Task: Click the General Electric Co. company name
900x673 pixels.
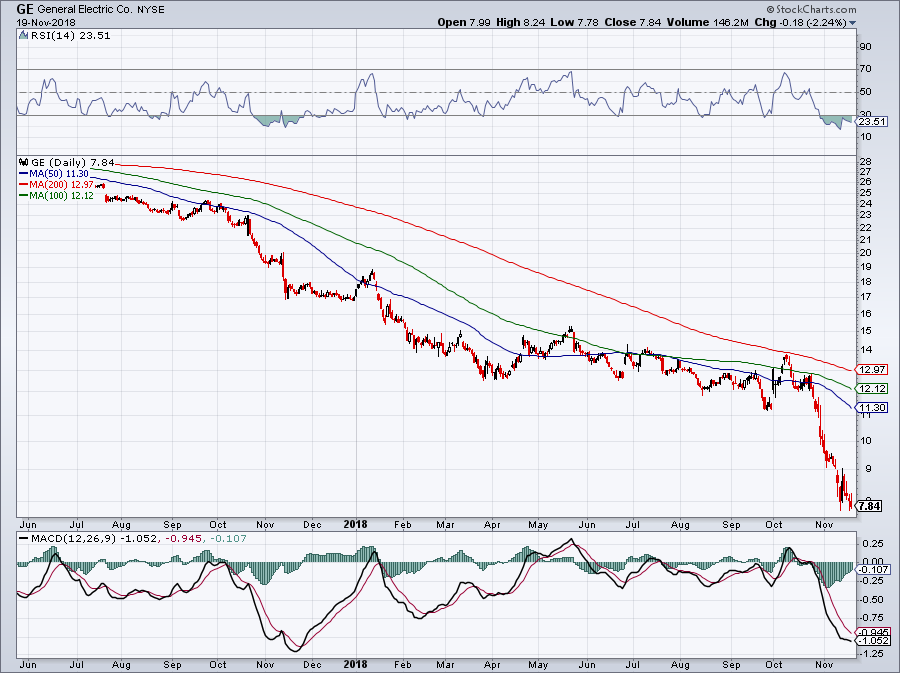Action: click(x=96, y=8)
